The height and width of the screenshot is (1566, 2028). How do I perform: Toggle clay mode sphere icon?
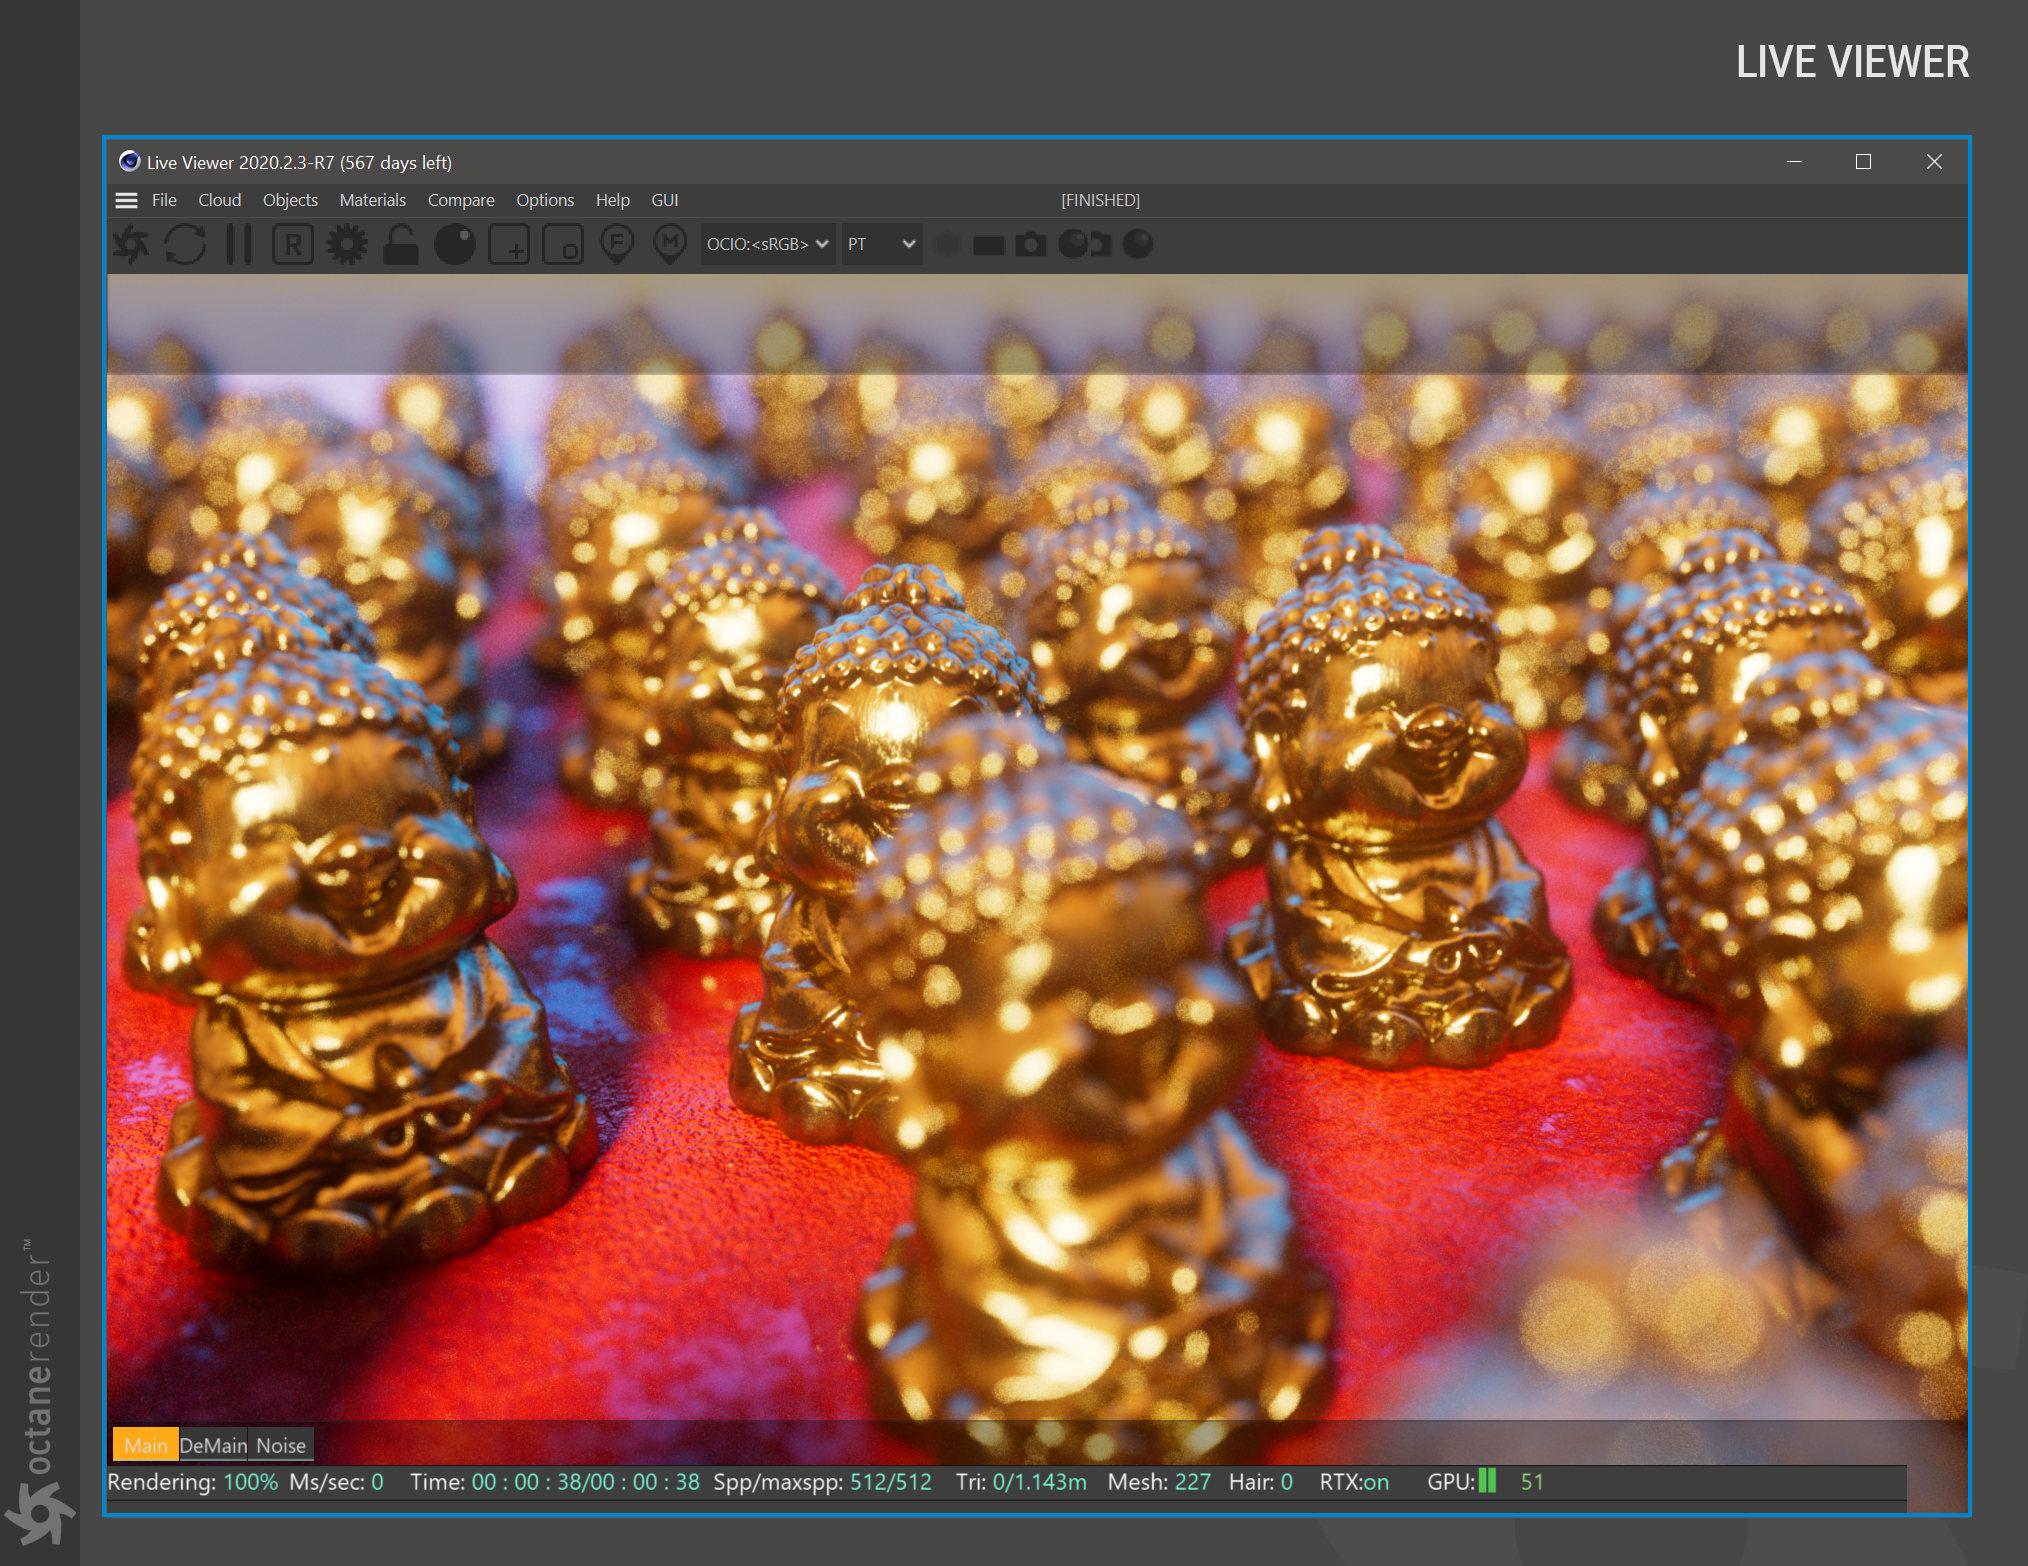[455, 244]
